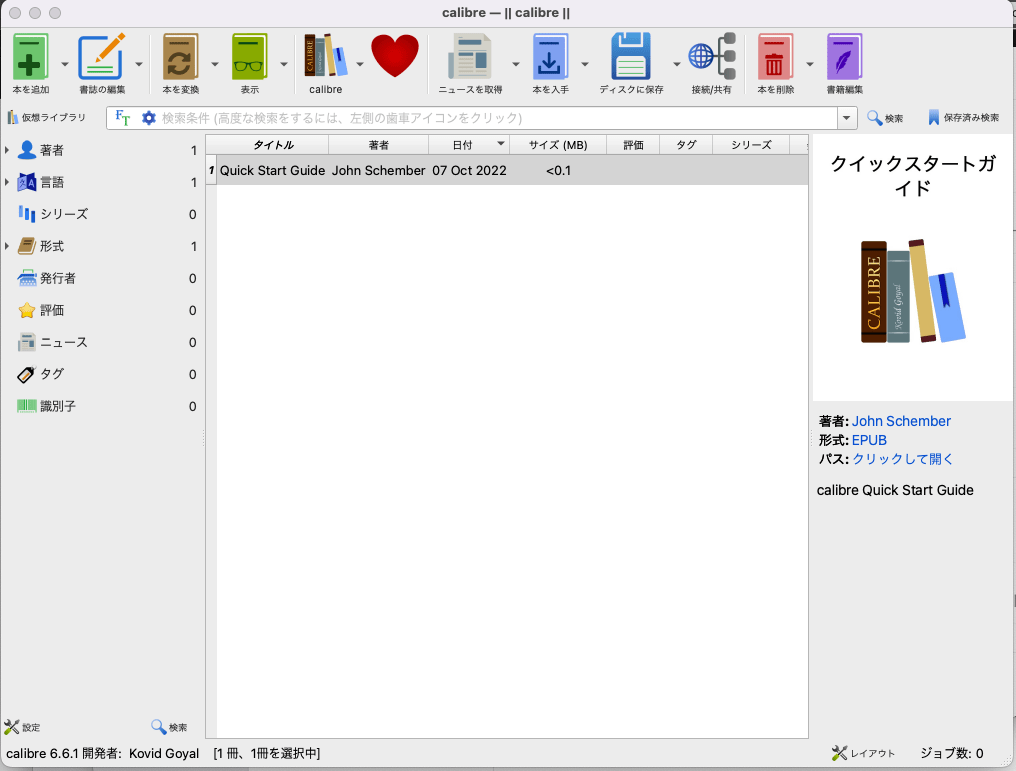
Task: Click the 07 Oct 2022 date cell
Action: (469, 170)
